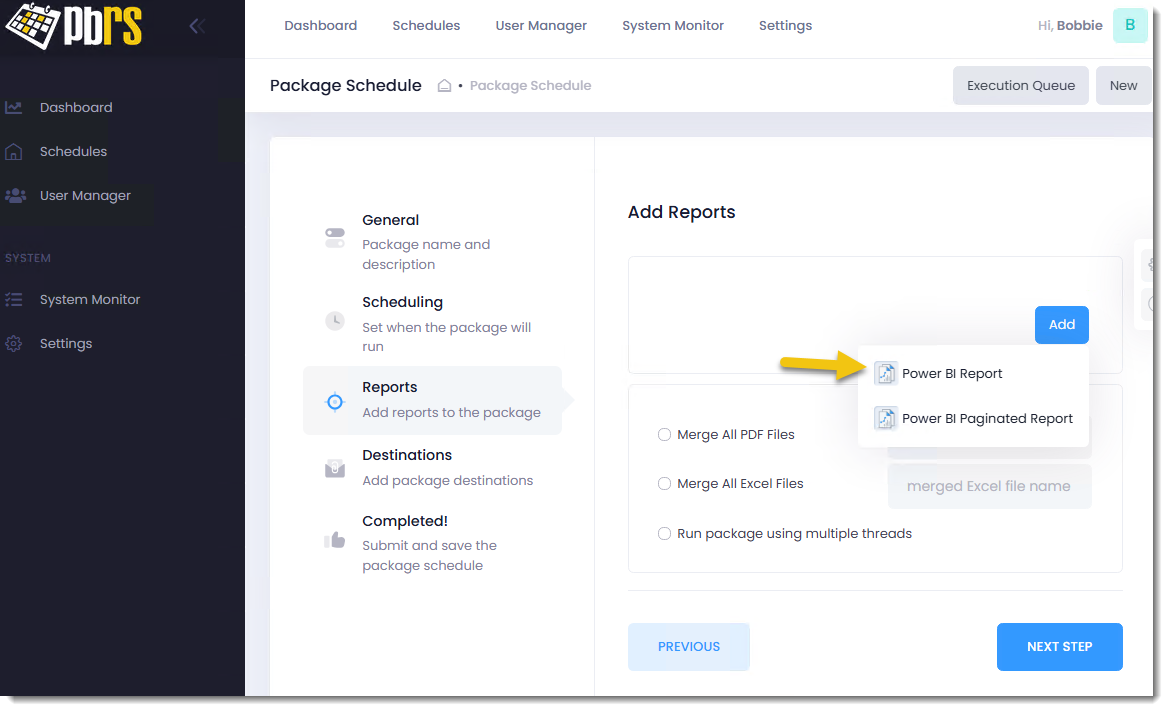The image size is (1168, 711).
Task: Toggle Run package using multiple threads
Action: pos(664,534)
